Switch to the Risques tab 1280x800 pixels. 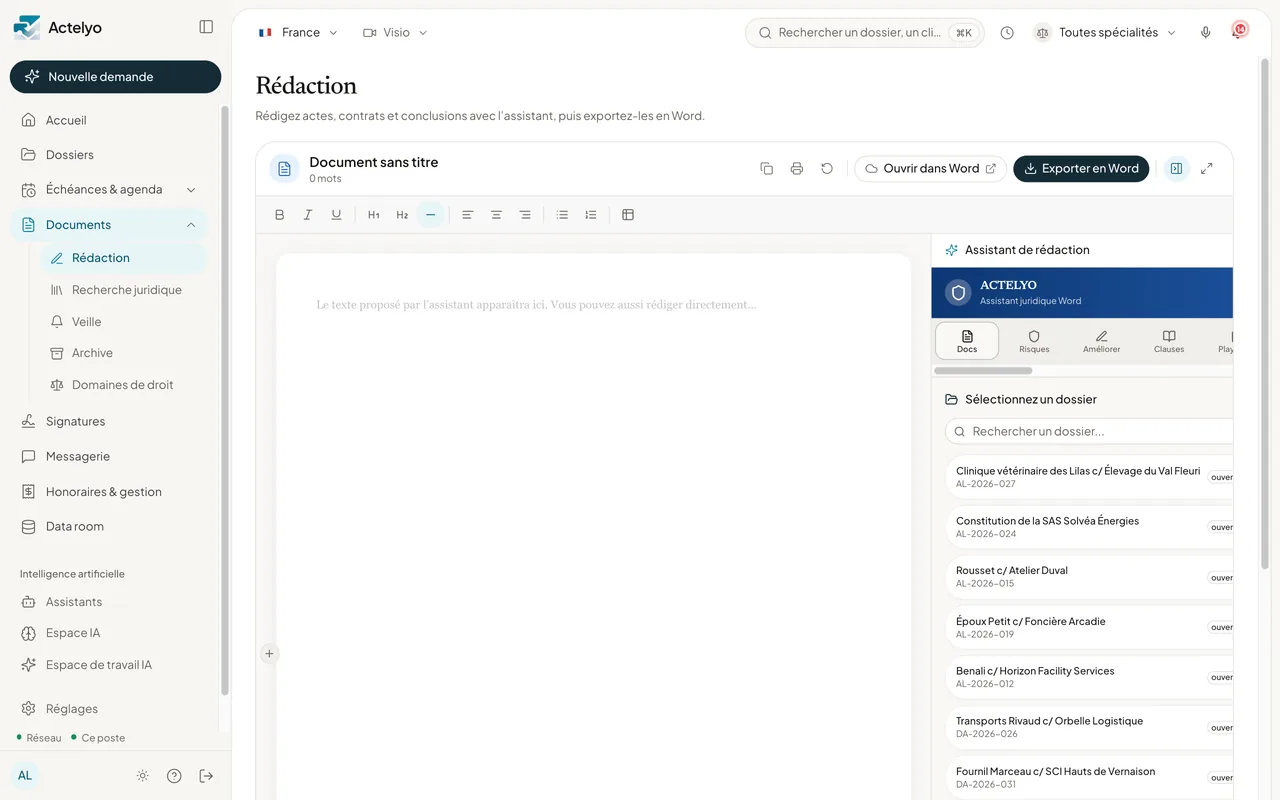tap(1034, 341)
